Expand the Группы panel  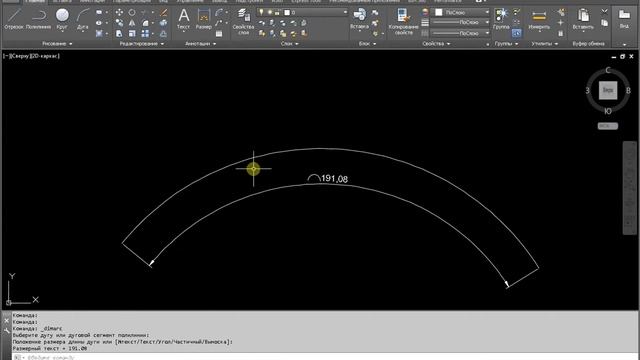(x=507, y=43)
